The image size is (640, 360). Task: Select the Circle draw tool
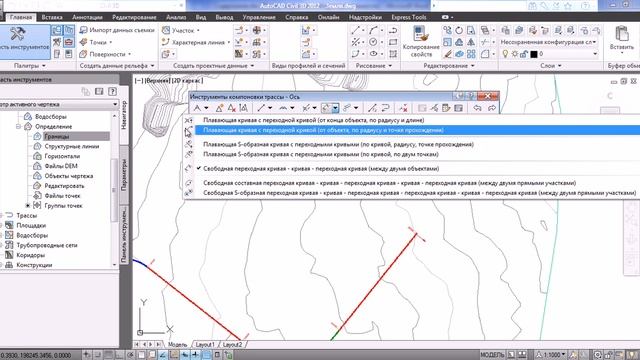coord(373,42)
